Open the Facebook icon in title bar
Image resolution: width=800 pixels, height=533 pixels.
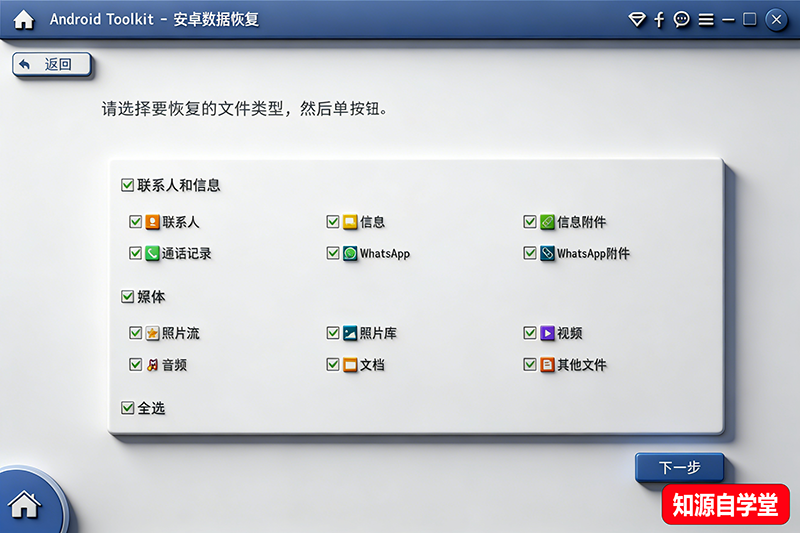[x=659, y=20]
